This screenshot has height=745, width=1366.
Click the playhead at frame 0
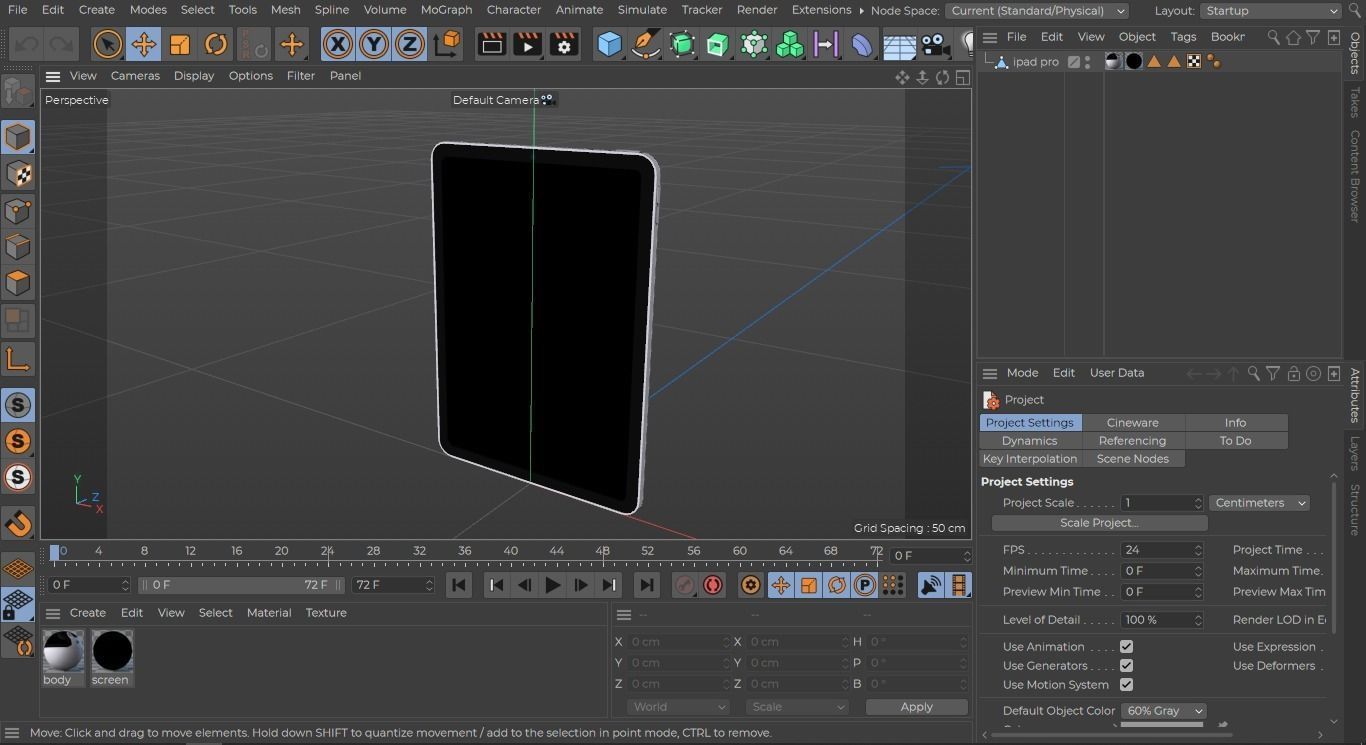point(55,552)
